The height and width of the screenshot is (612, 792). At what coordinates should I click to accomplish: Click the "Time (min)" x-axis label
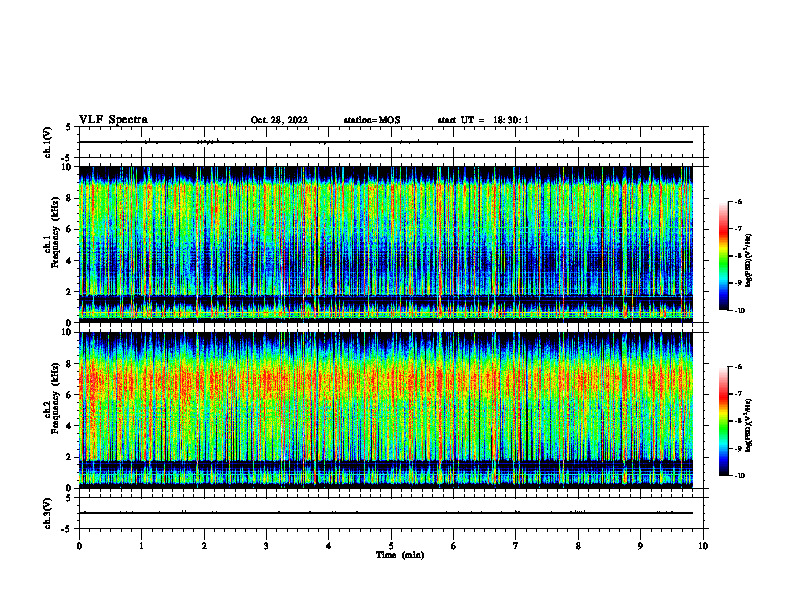point(400,555)
